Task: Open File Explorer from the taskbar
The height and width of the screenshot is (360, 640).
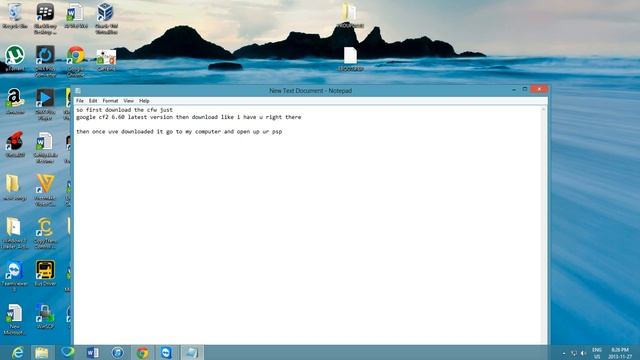Action: [42, 352]
